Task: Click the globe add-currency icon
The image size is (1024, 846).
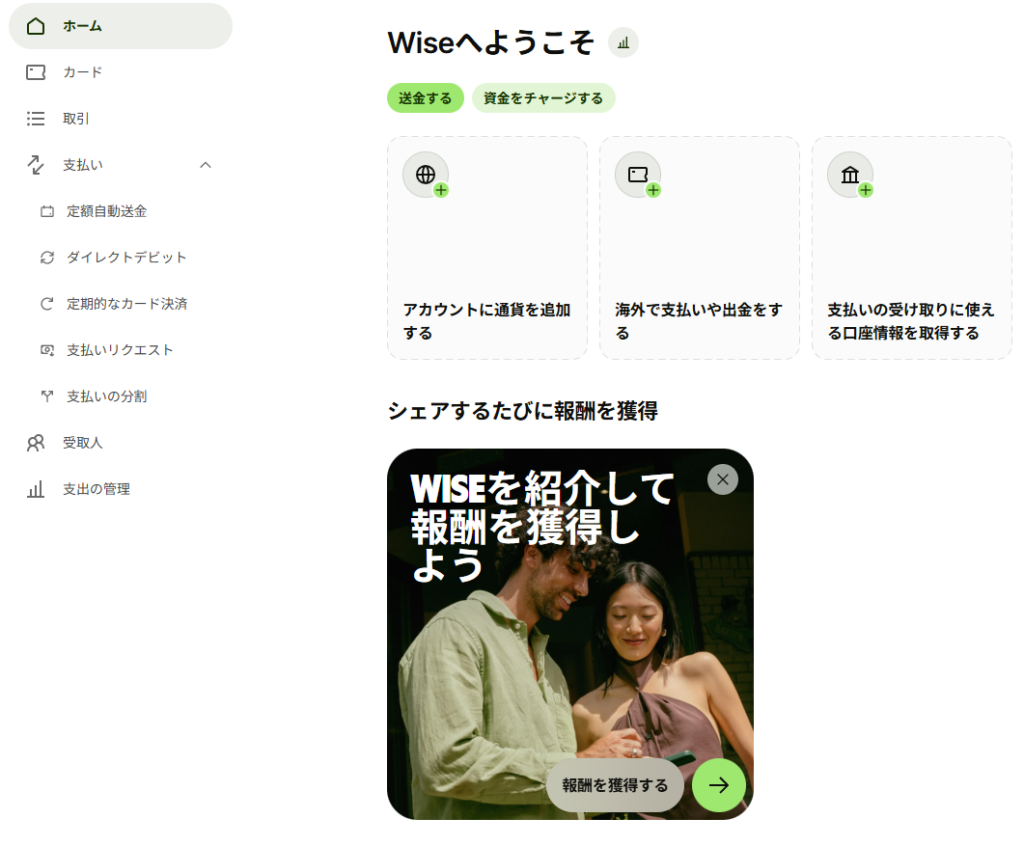Action: pyautogui.click(x=426, y=175)
